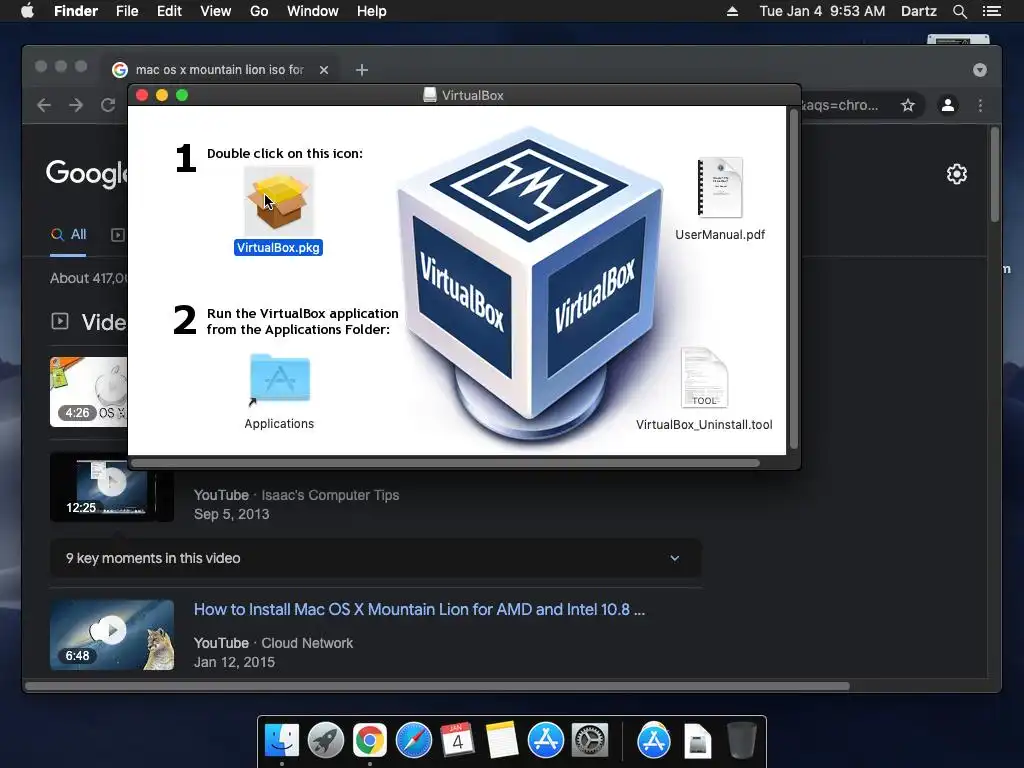Open Spotlight search in menu bar
The width and height of the screenshot is (1024, 768).
pos(959,11)
